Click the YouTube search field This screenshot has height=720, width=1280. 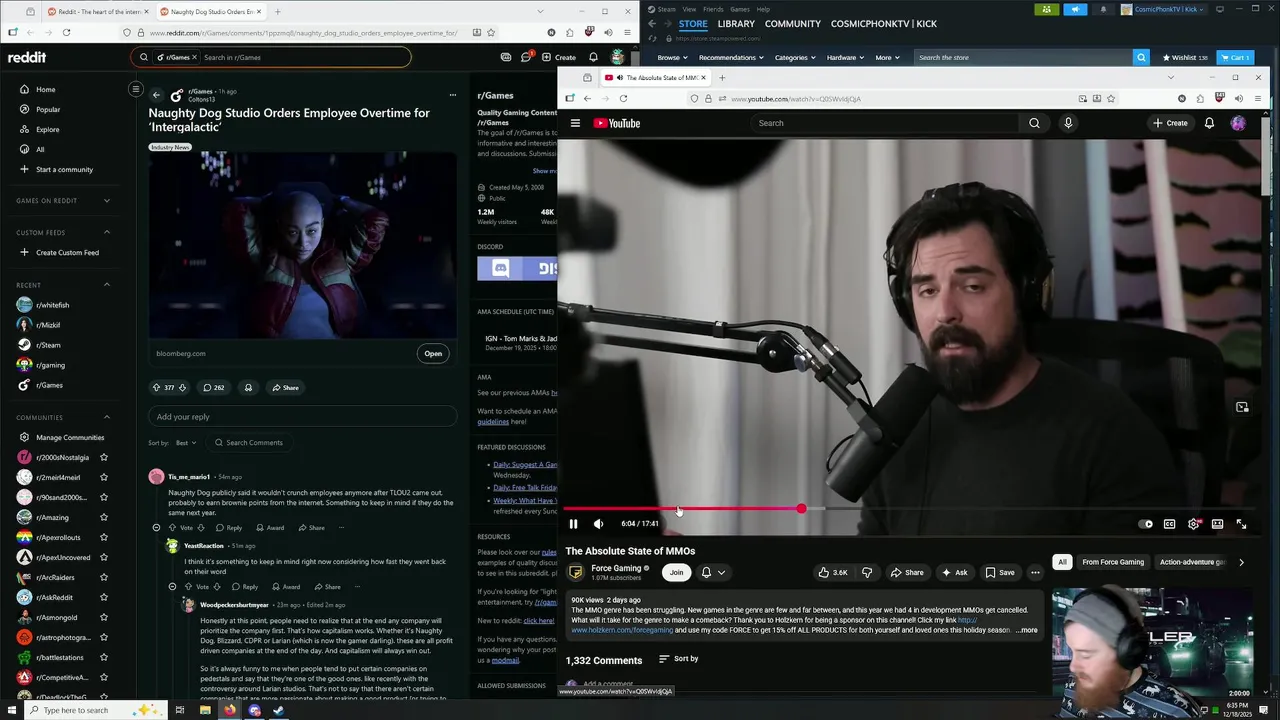pyautogui.click(x=885, y=123)
